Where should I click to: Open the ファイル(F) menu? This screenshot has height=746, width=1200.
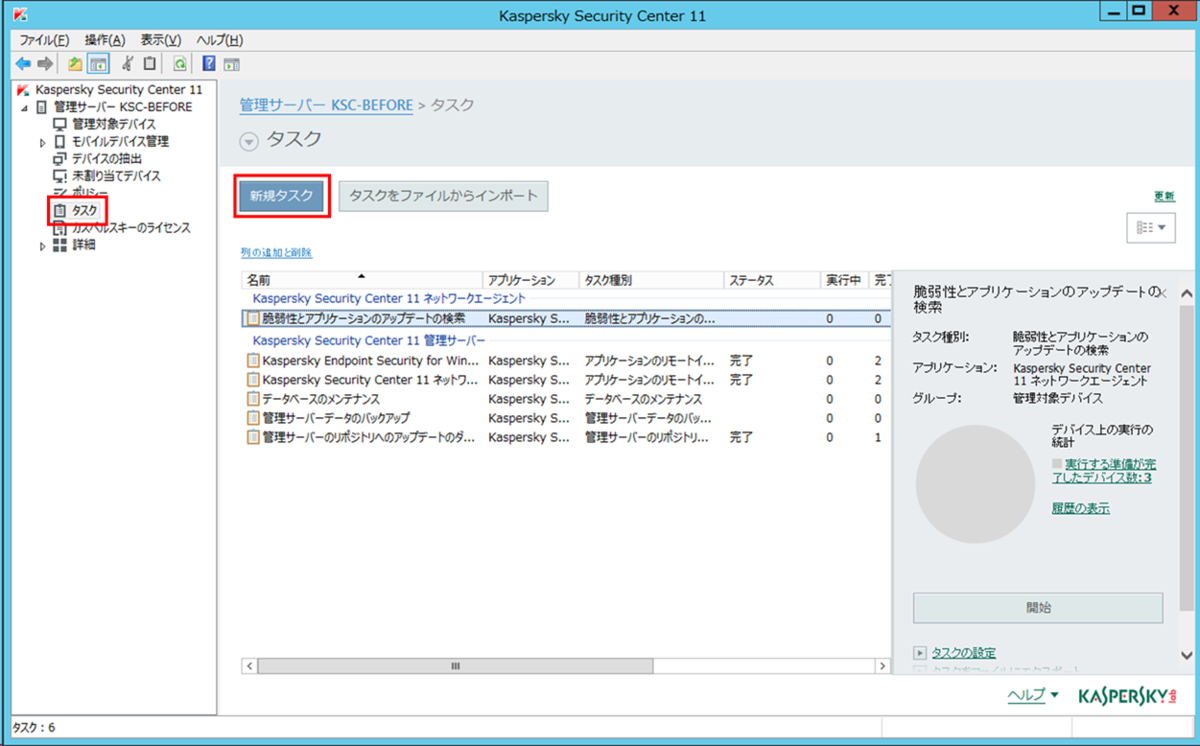point(44,40)
